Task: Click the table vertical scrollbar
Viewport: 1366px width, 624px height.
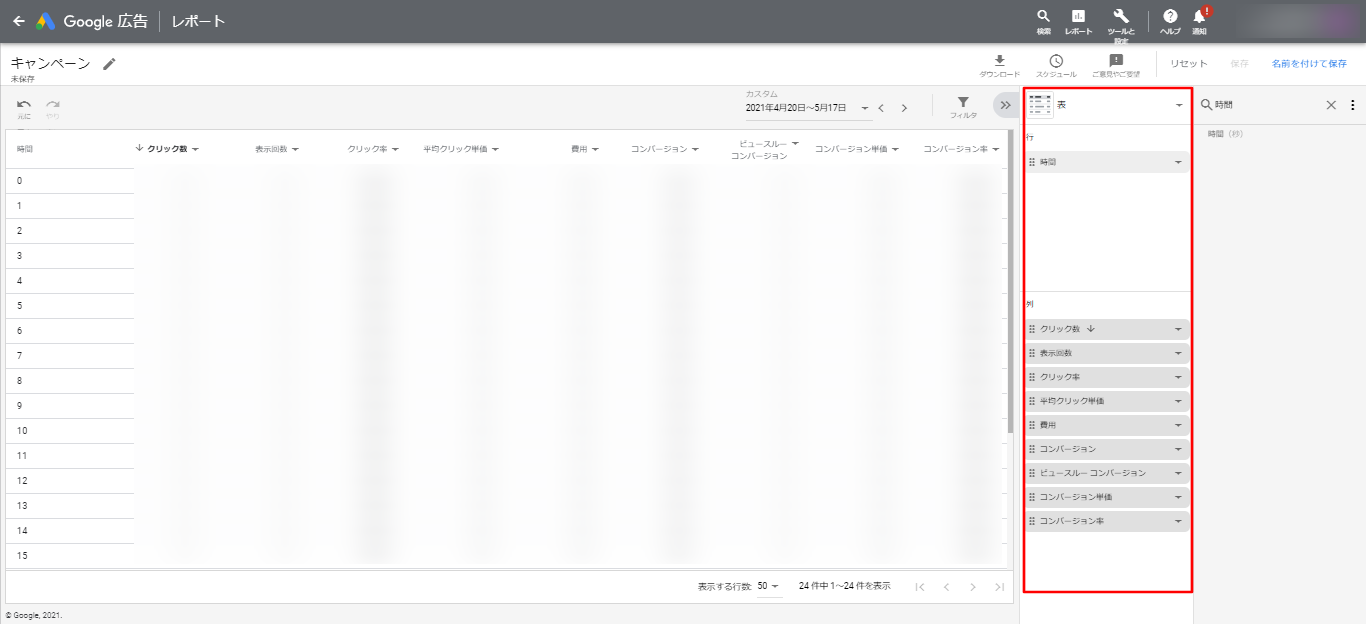Action: (x=1010, y=280)
